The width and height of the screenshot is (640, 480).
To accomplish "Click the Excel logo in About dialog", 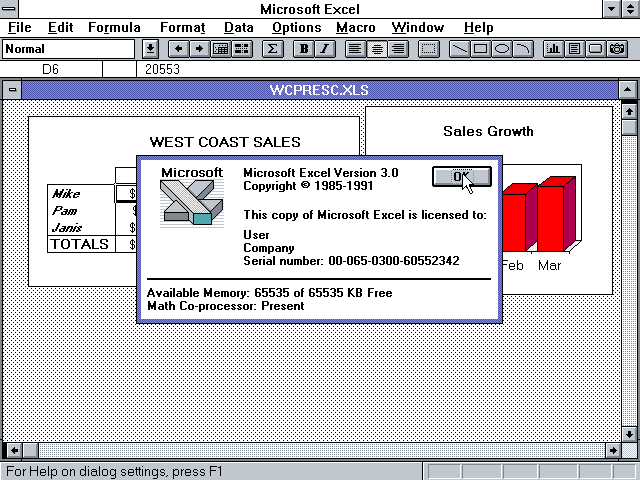I will pos(192,203).
